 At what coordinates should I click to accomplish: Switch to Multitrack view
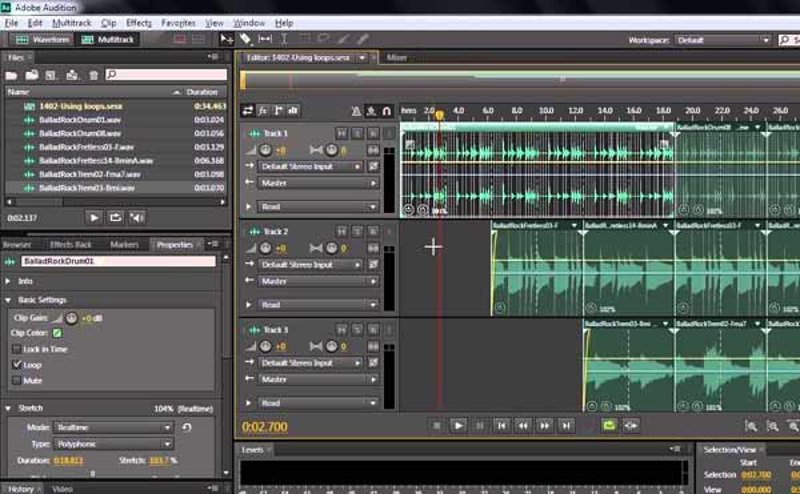pos(108,39)
